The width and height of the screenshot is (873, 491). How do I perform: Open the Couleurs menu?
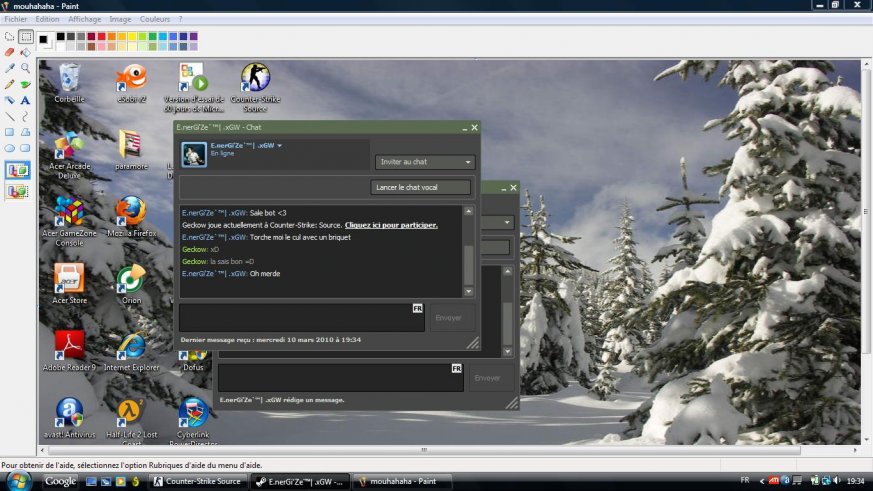pos(154,19)
